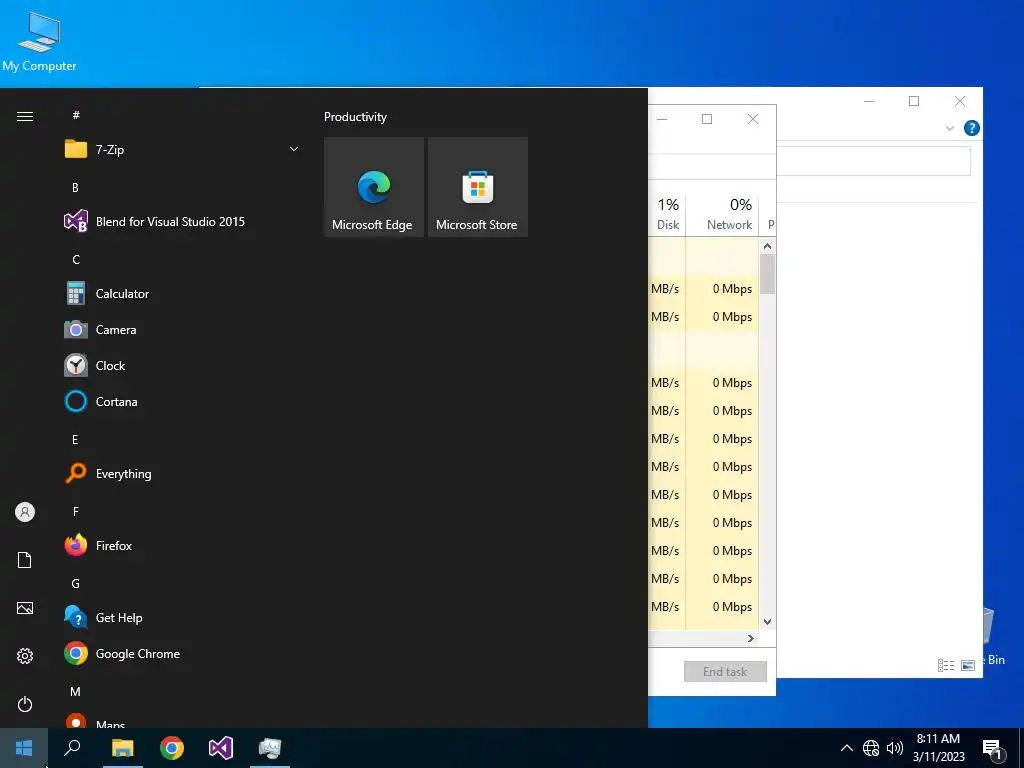Screen dimensions: 1024x768
Task: Switch Explorer to details view icon
Action: coord(946,665)
